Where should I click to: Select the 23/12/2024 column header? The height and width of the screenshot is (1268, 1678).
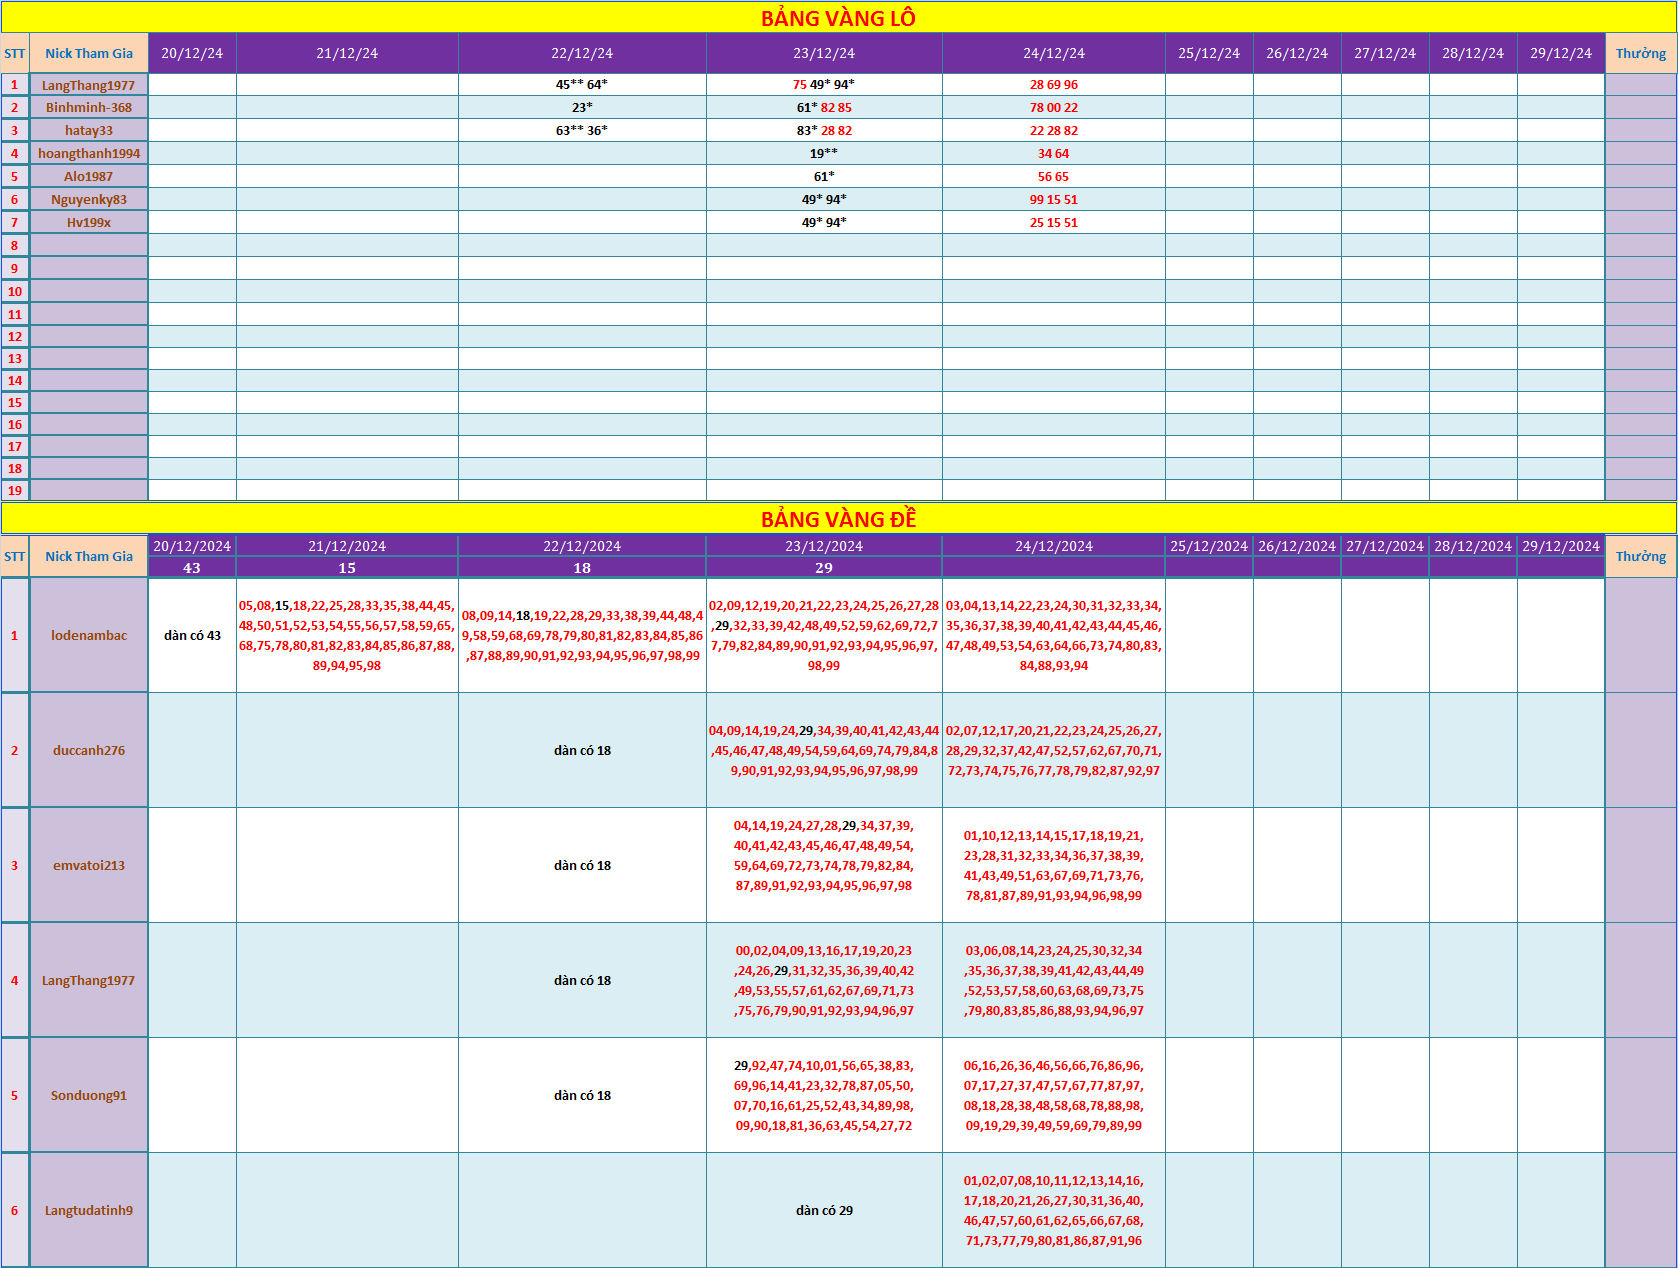point(824,546)
